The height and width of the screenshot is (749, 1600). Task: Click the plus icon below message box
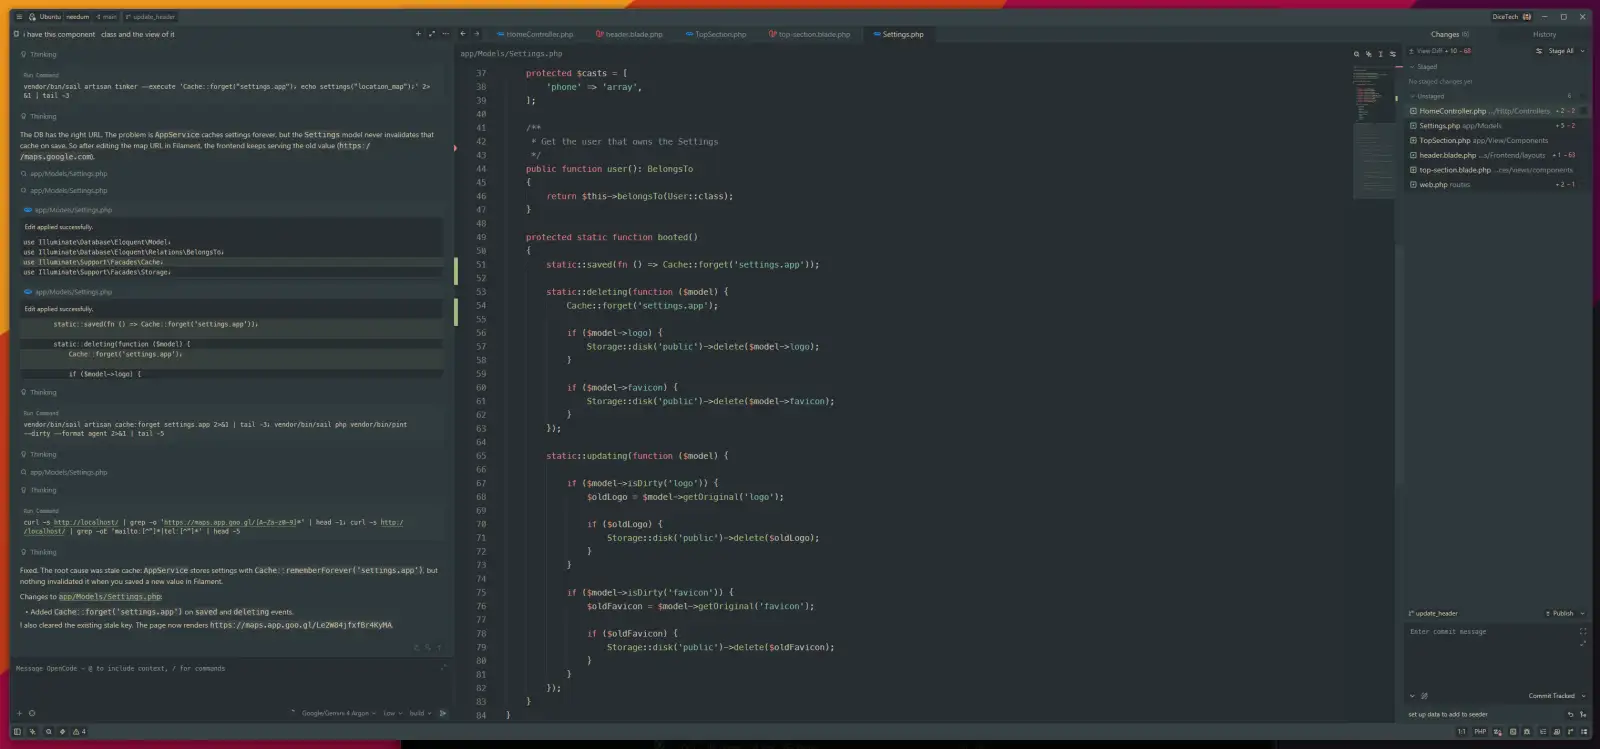pos(19,713)
